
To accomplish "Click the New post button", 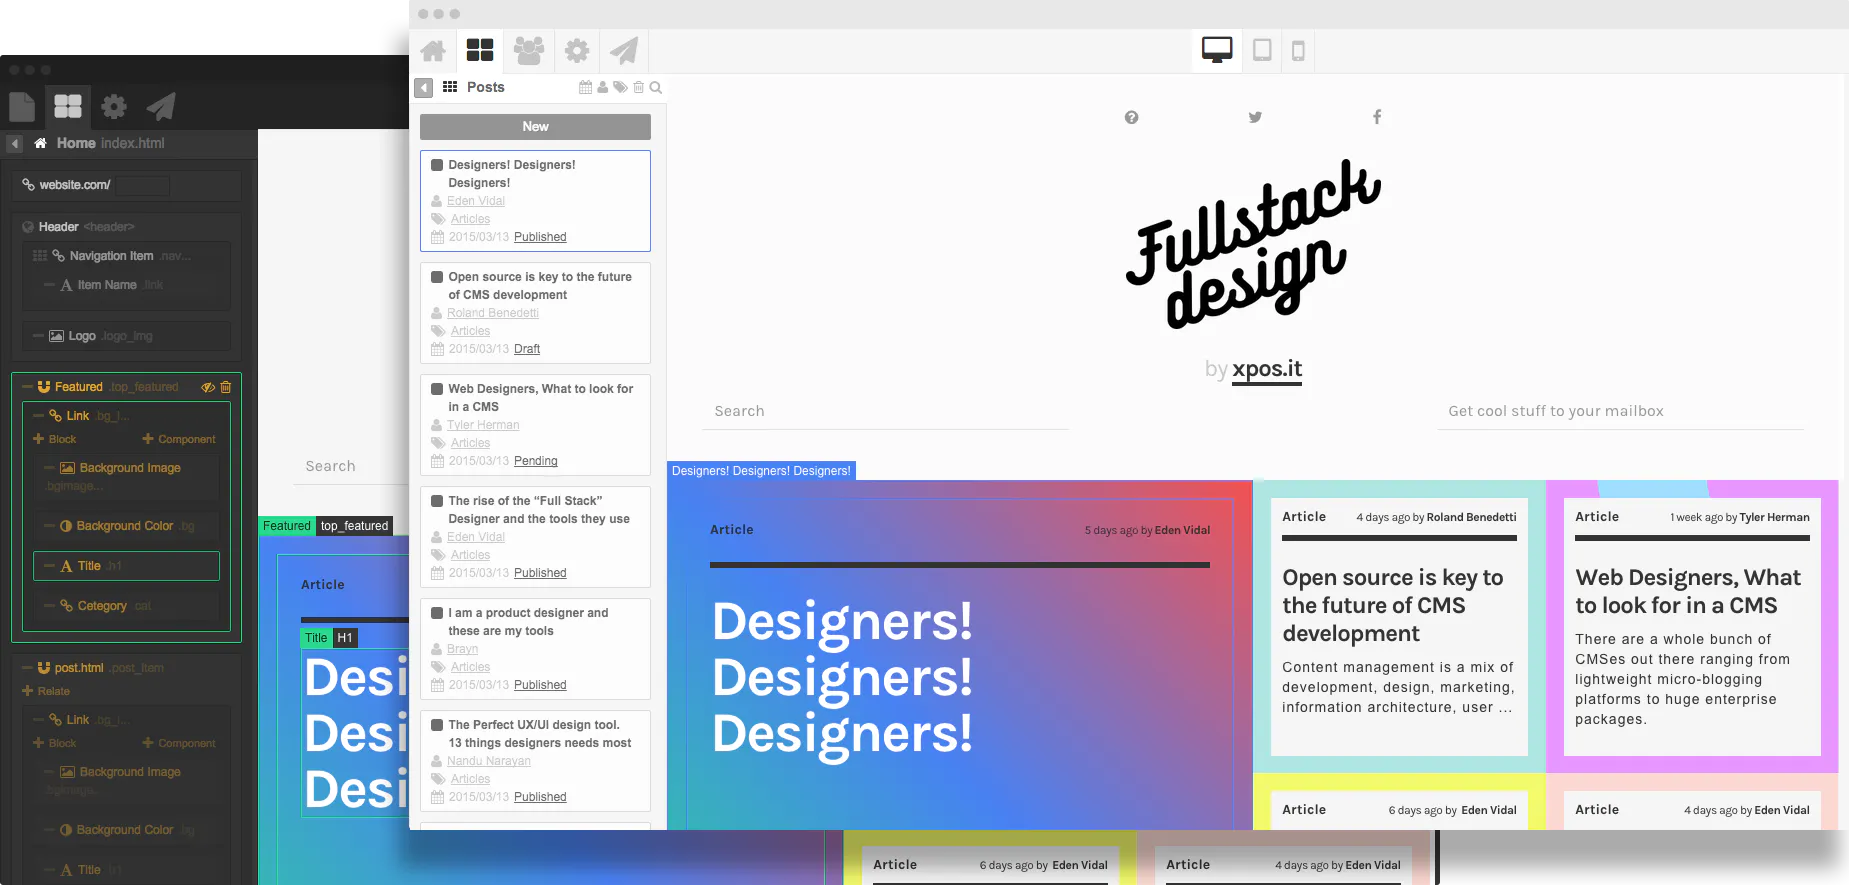I will pos(535,127).
